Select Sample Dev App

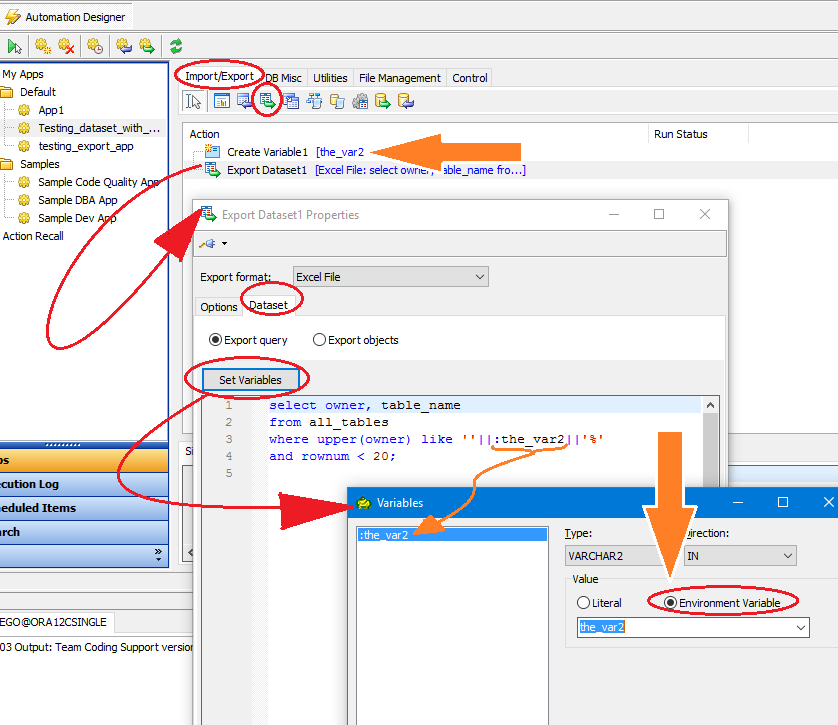77,218
